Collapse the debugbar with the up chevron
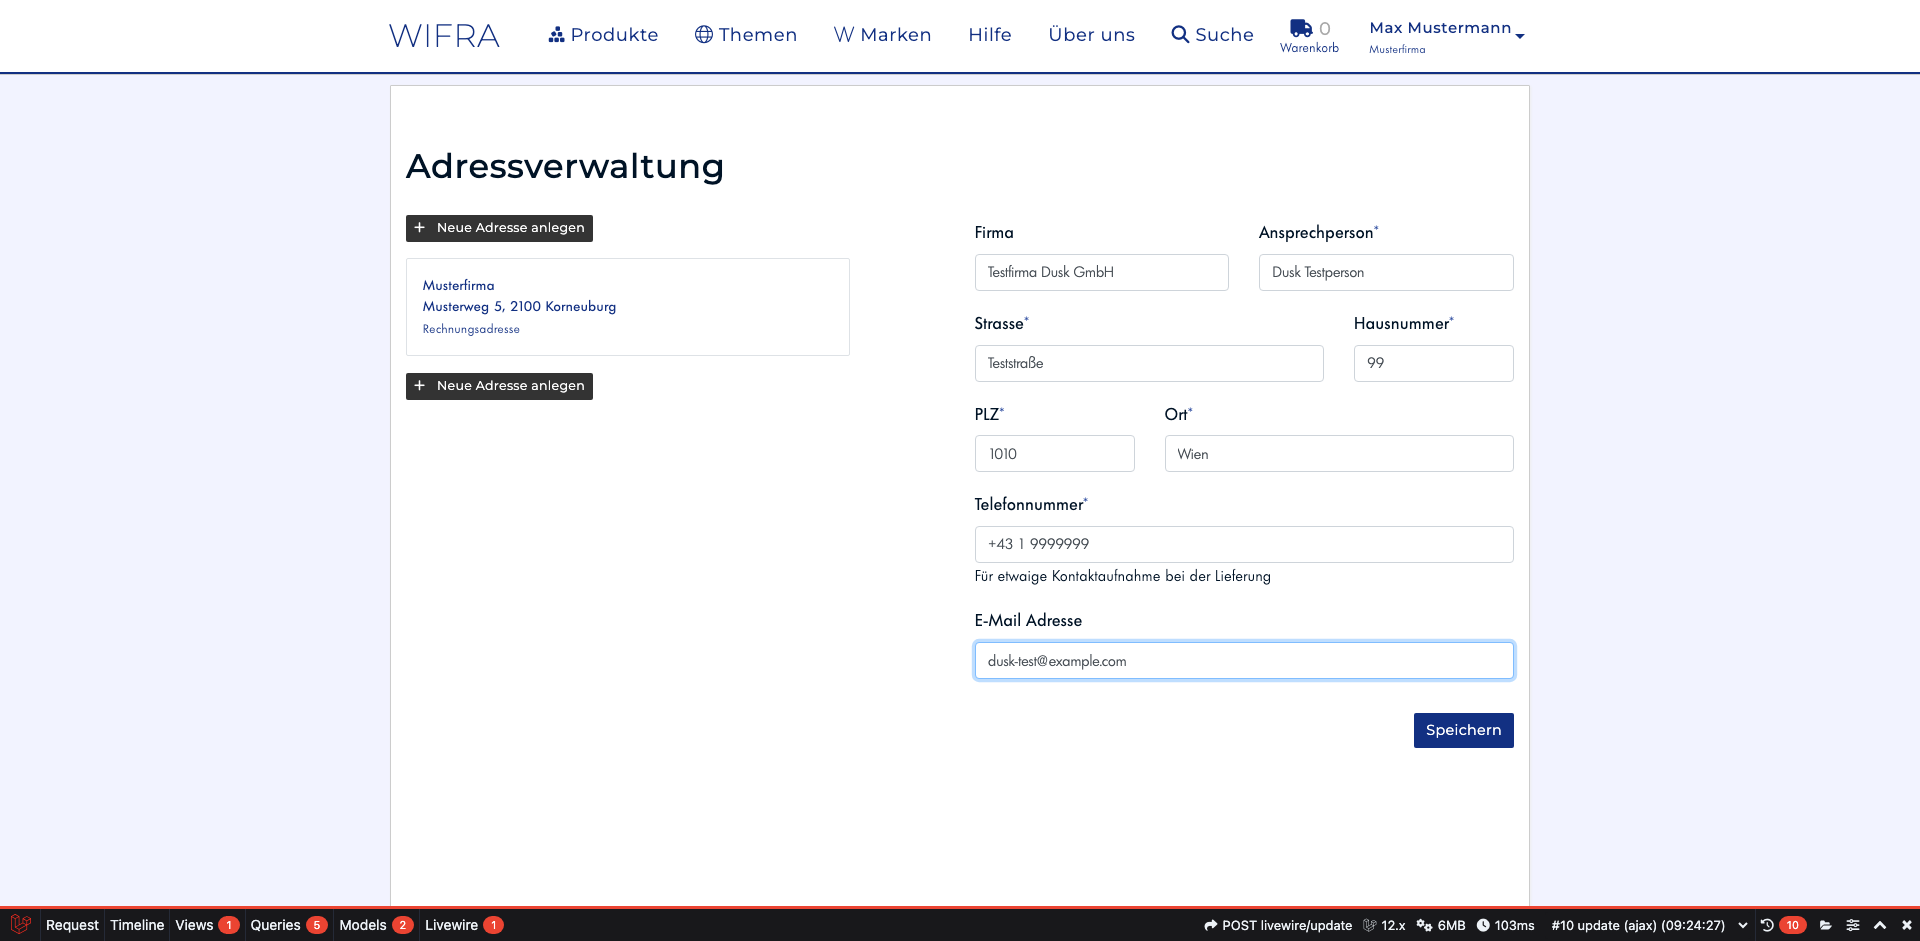 (1880, 925)
